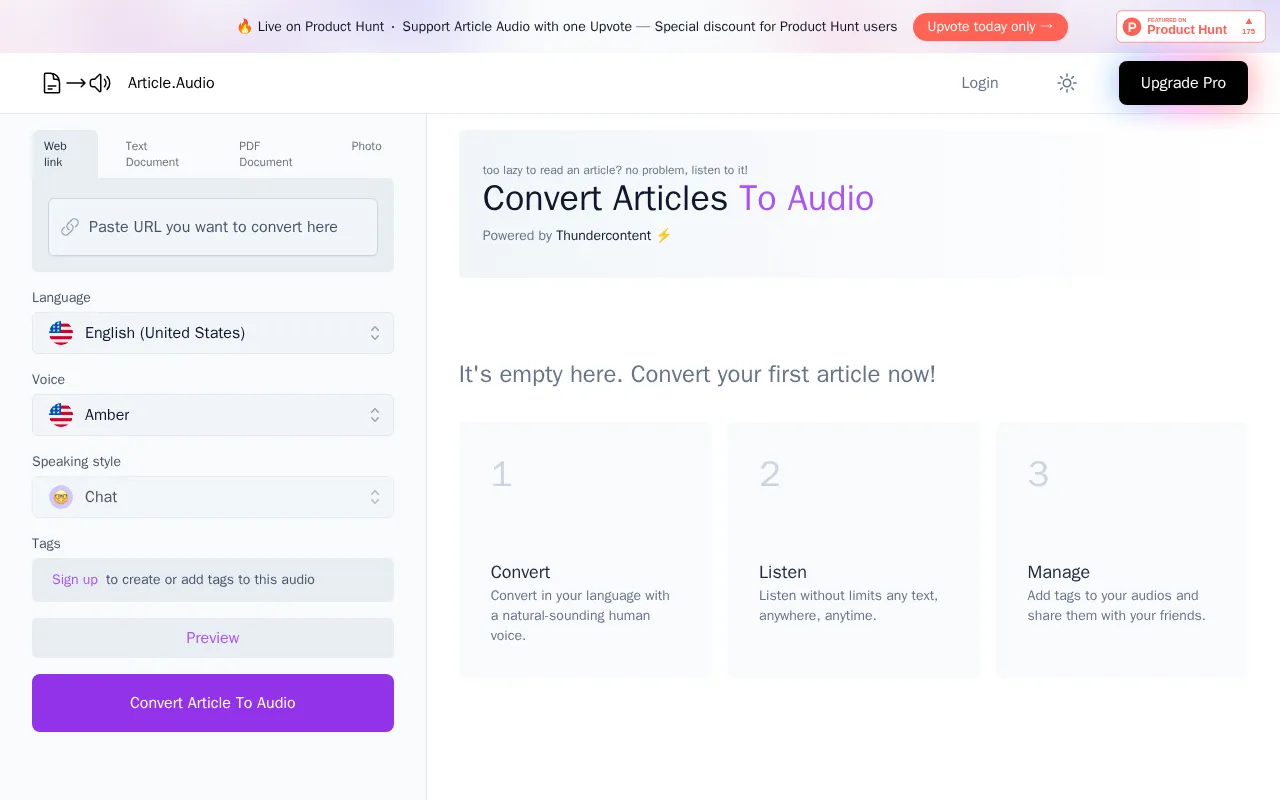
Task: Open the Voice dropdown showing Amber
Action: coord(213,415)
